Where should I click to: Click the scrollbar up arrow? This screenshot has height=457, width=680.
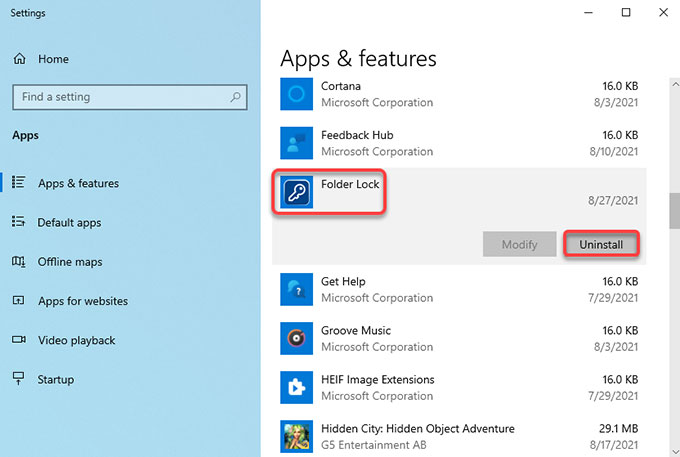point(675,85)
